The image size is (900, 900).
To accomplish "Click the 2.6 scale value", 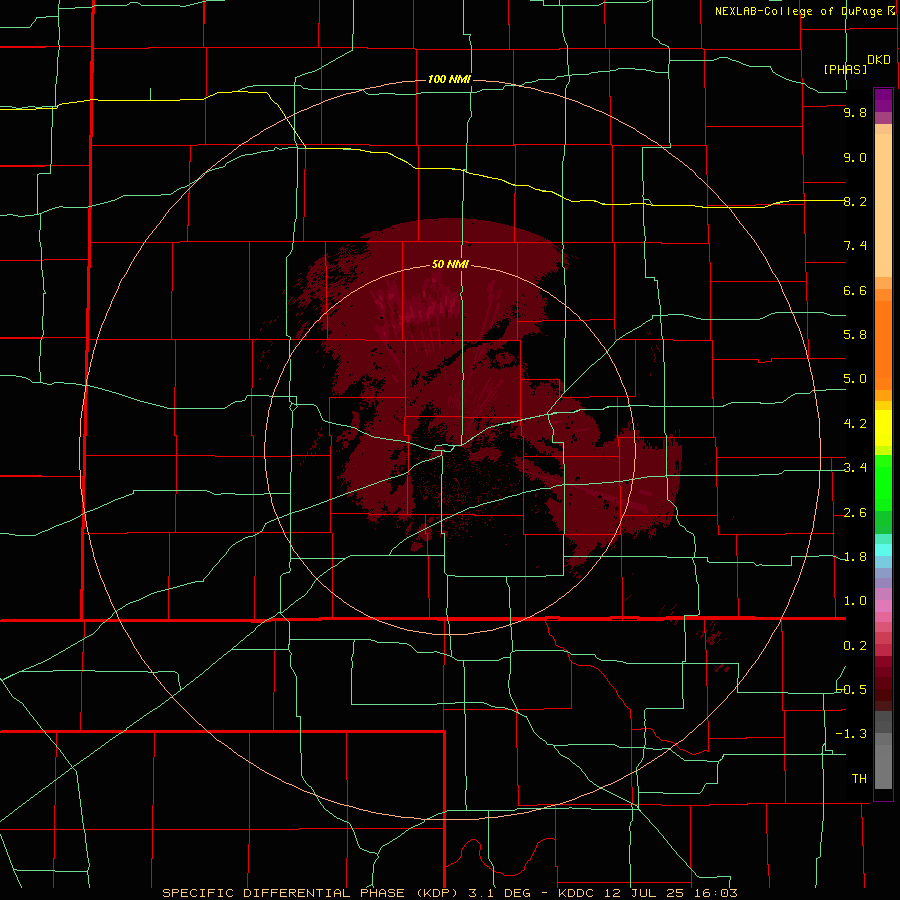I will click(x=855, y=513).
